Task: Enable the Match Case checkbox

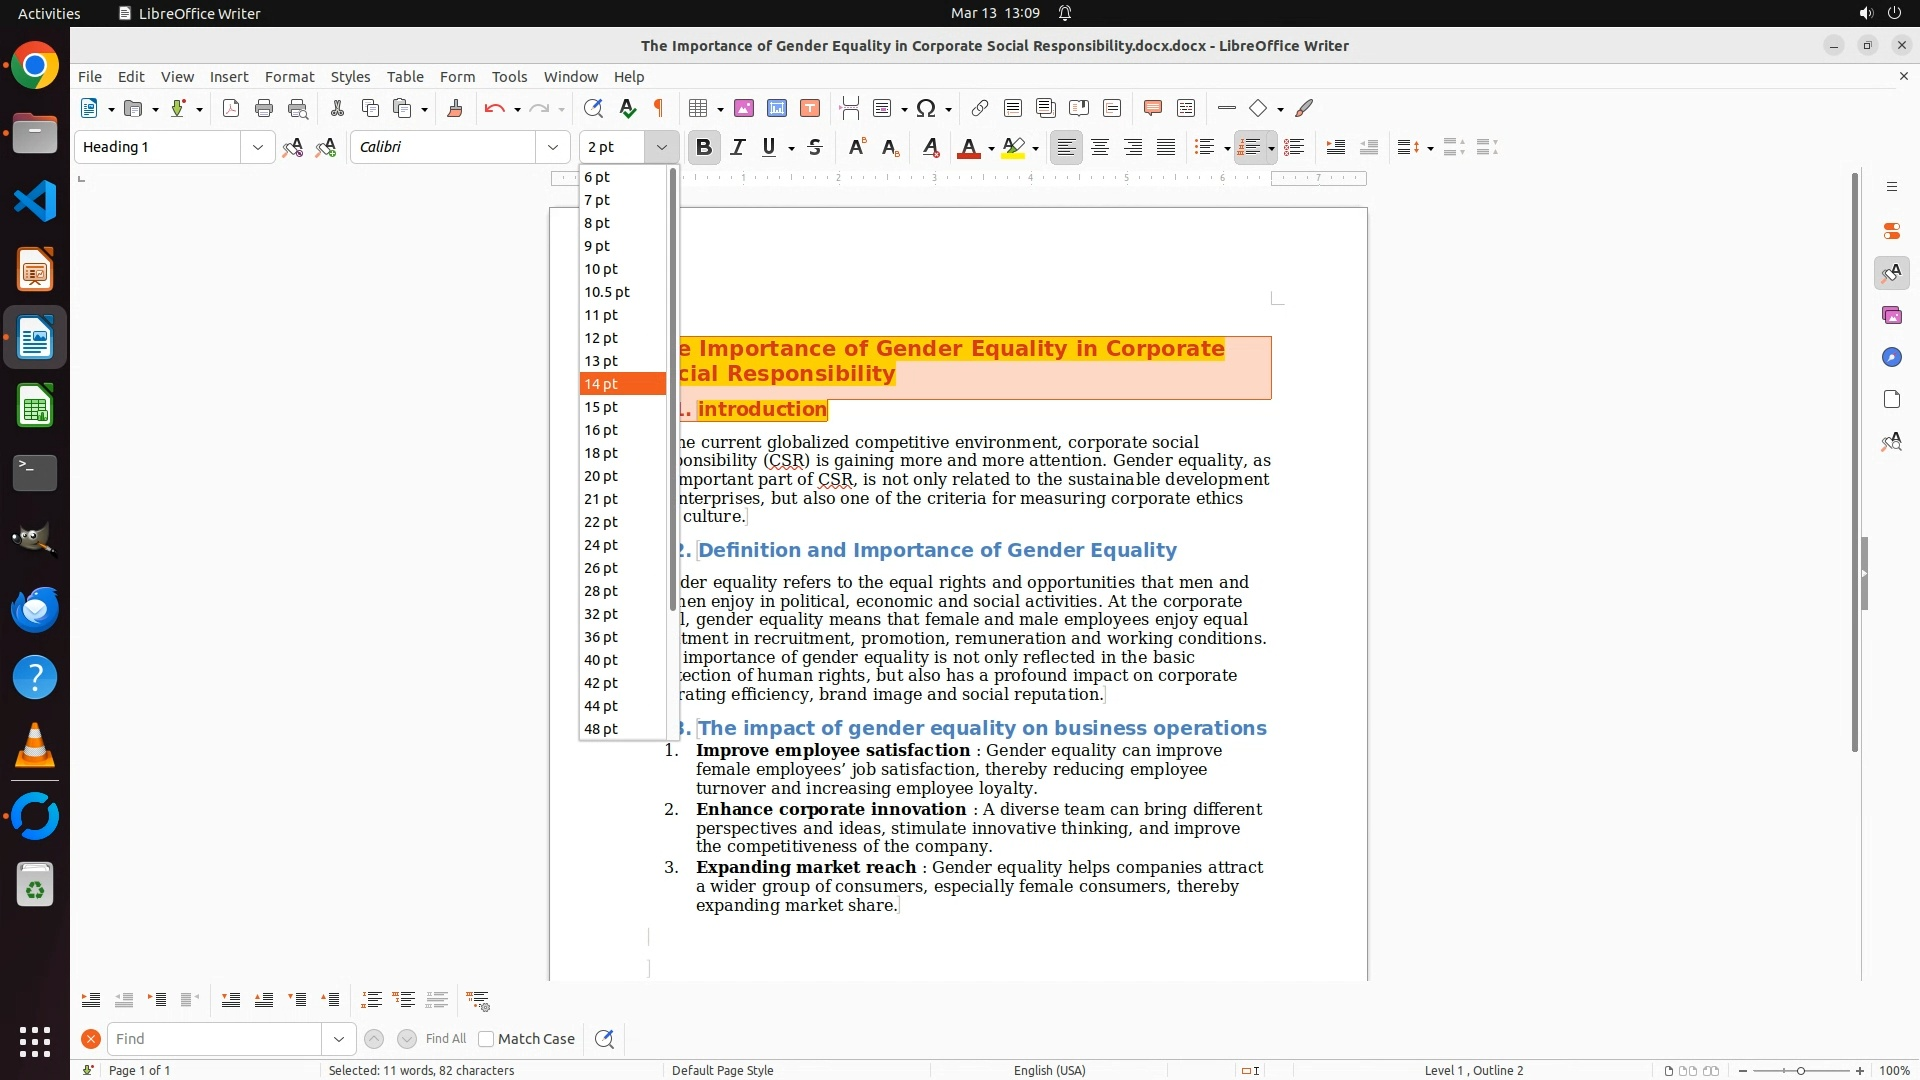Action: (x=486, y=1039)
